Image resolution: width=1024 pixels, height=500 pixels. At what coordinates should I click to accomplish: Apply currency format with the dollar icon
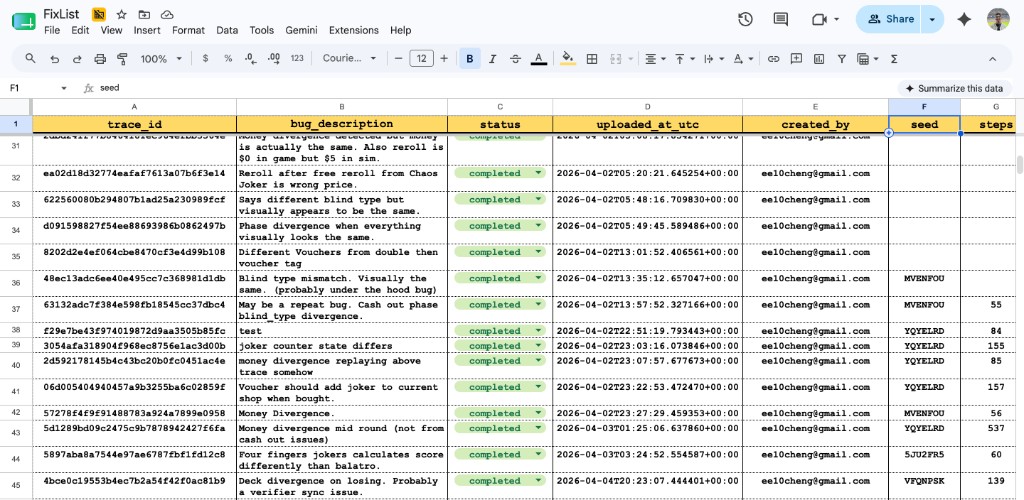click(206, 59)
